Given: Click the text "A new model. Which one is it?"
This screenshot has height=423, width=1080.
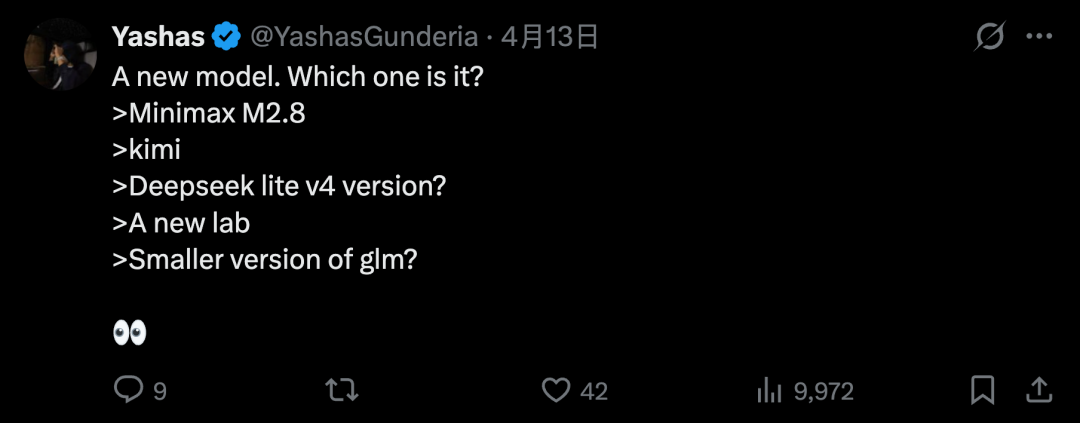Looking at the screenshot, I should [298, 77].
